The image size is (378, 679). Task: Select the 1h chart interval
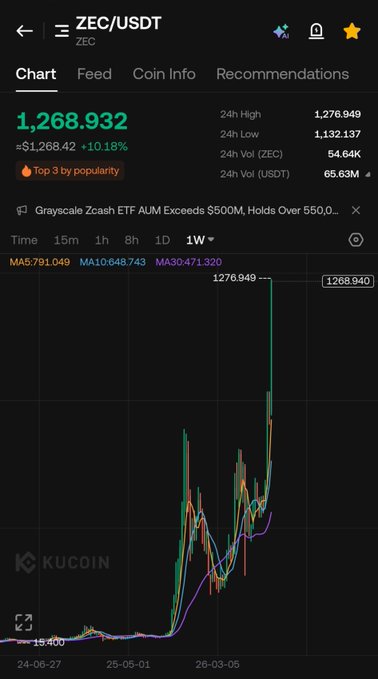(x=102, y=240)
